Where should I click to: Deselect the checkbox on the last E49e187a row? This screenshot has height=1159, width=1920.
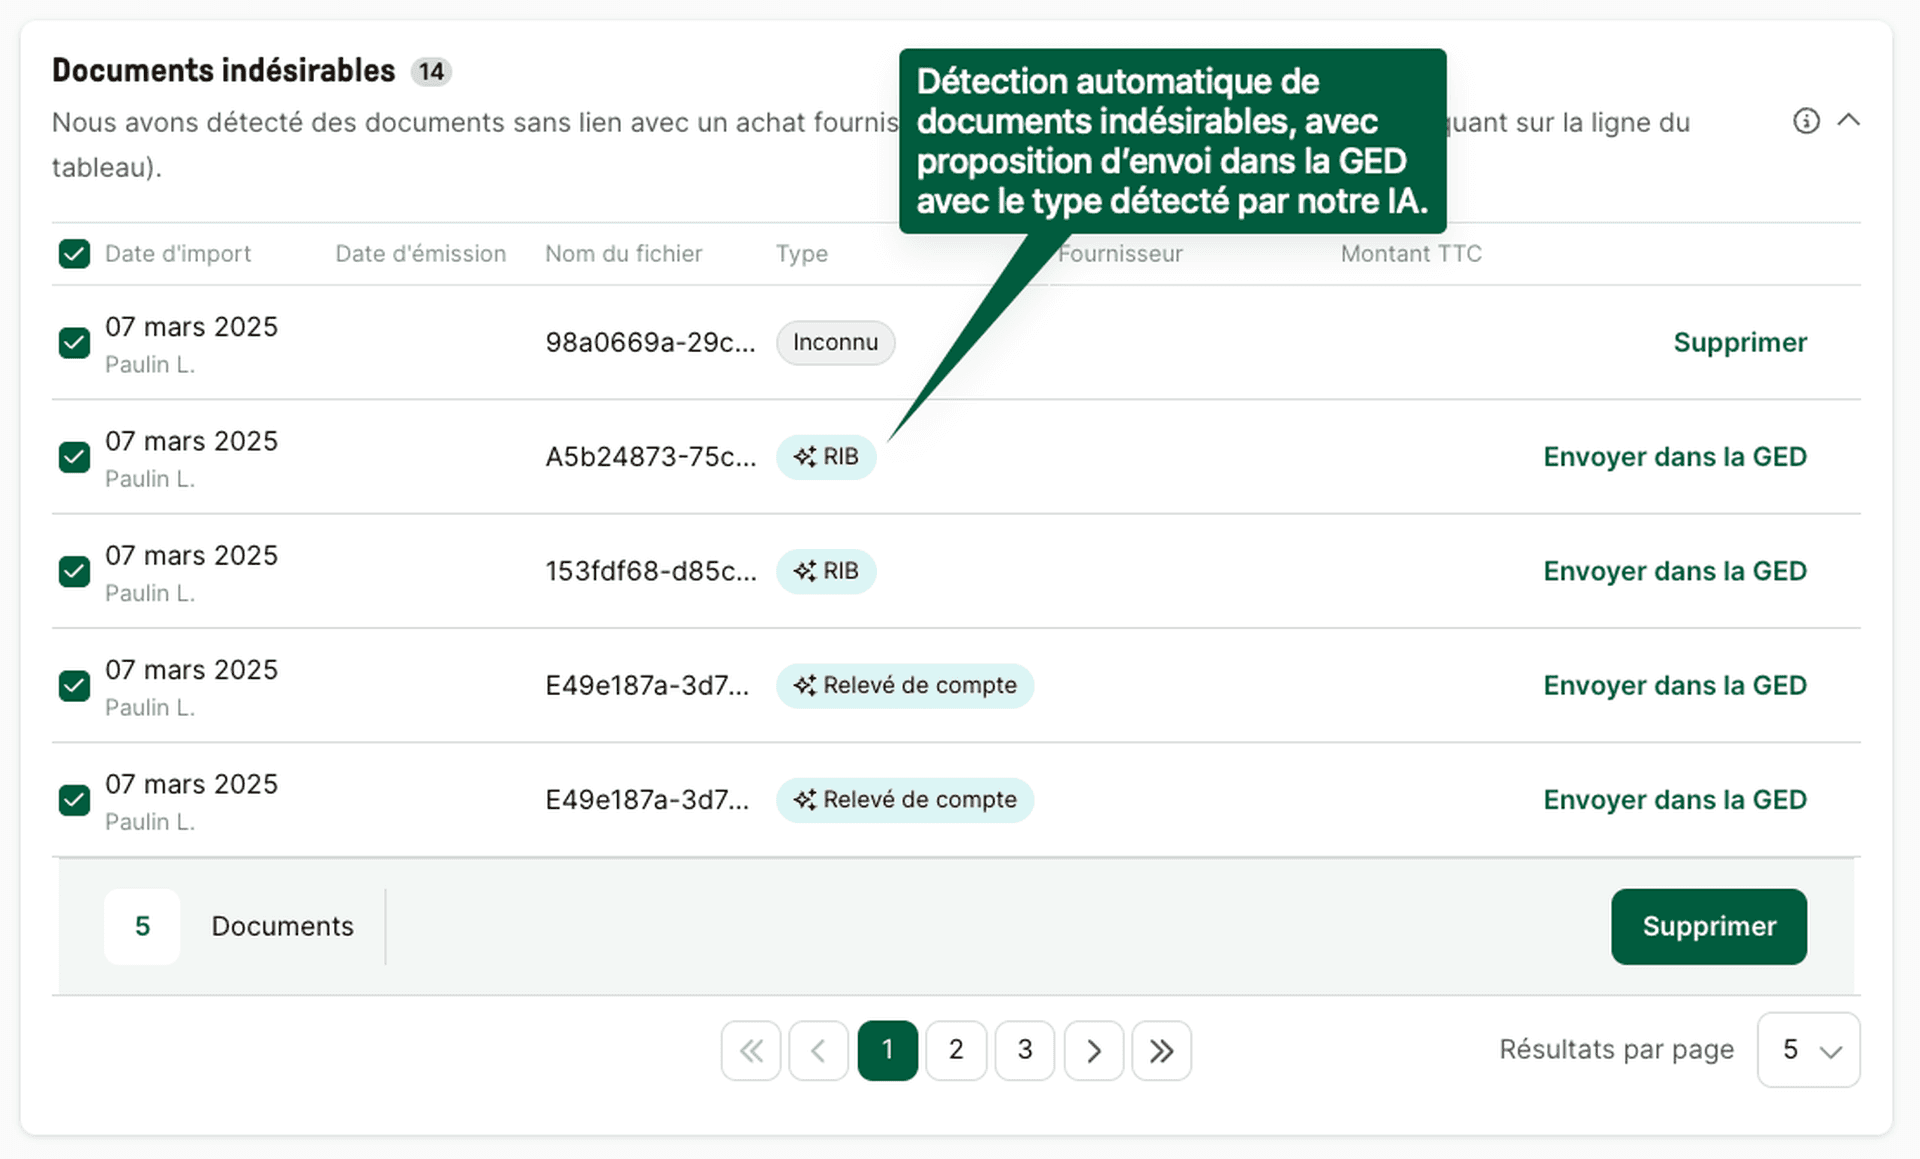(x=74, y=800)
